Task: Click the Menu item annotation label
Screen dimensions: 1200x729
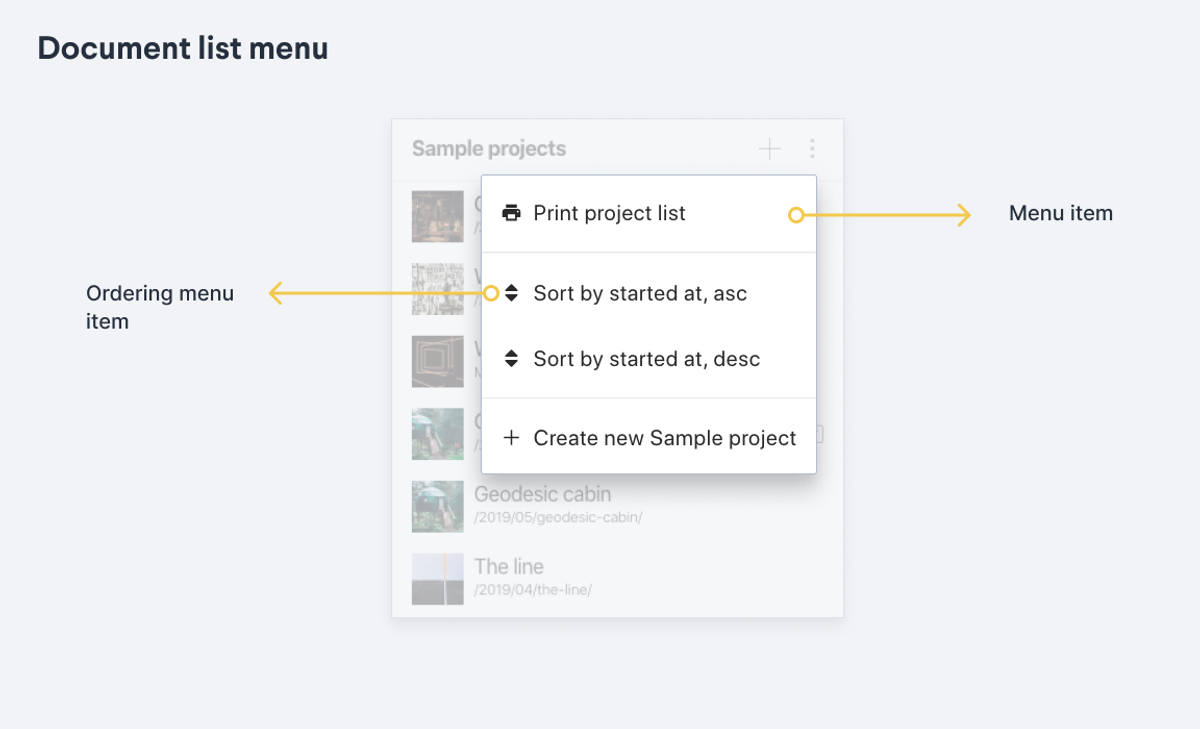Action: coord(1061,213)
